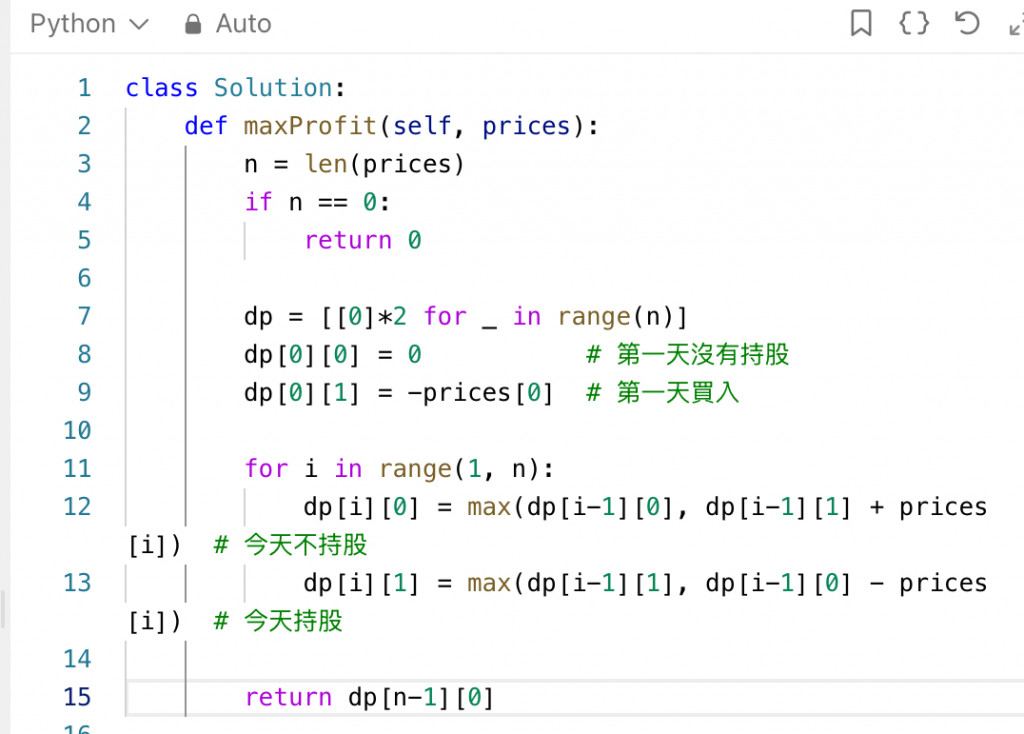Click line number 1 in the gutter
Viewport: 1024px width, 734px height.
coord(84,88)
